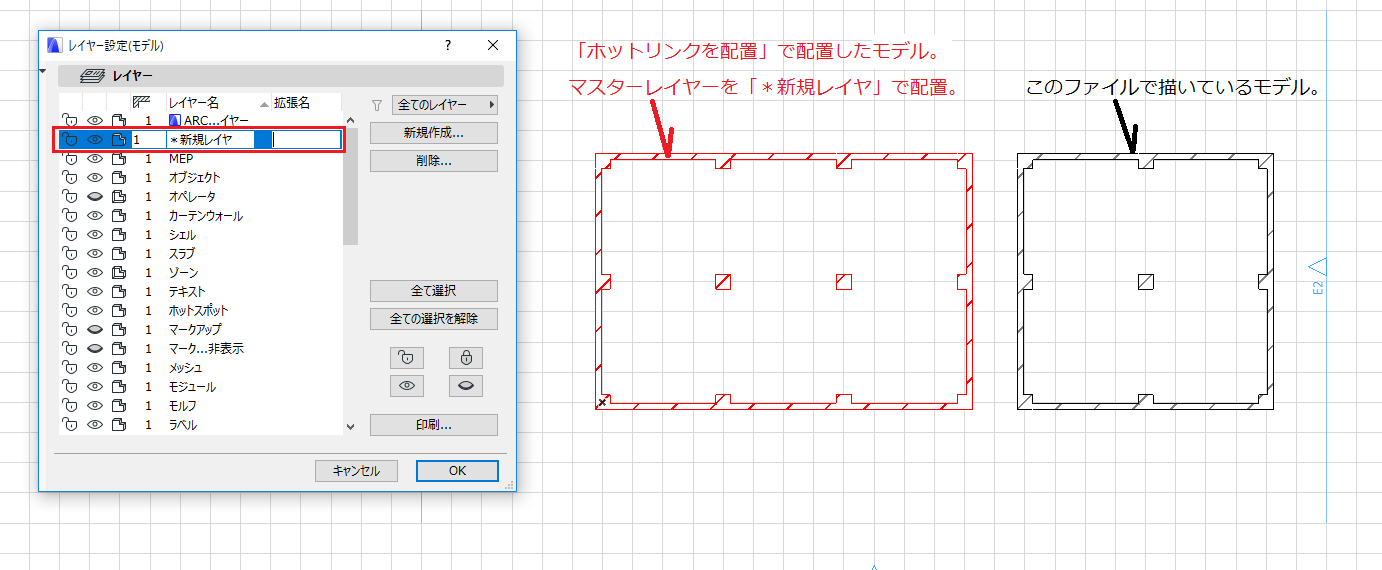Click the lock selected layers icon button
The image size is (1382, 570).
point(466,357)
